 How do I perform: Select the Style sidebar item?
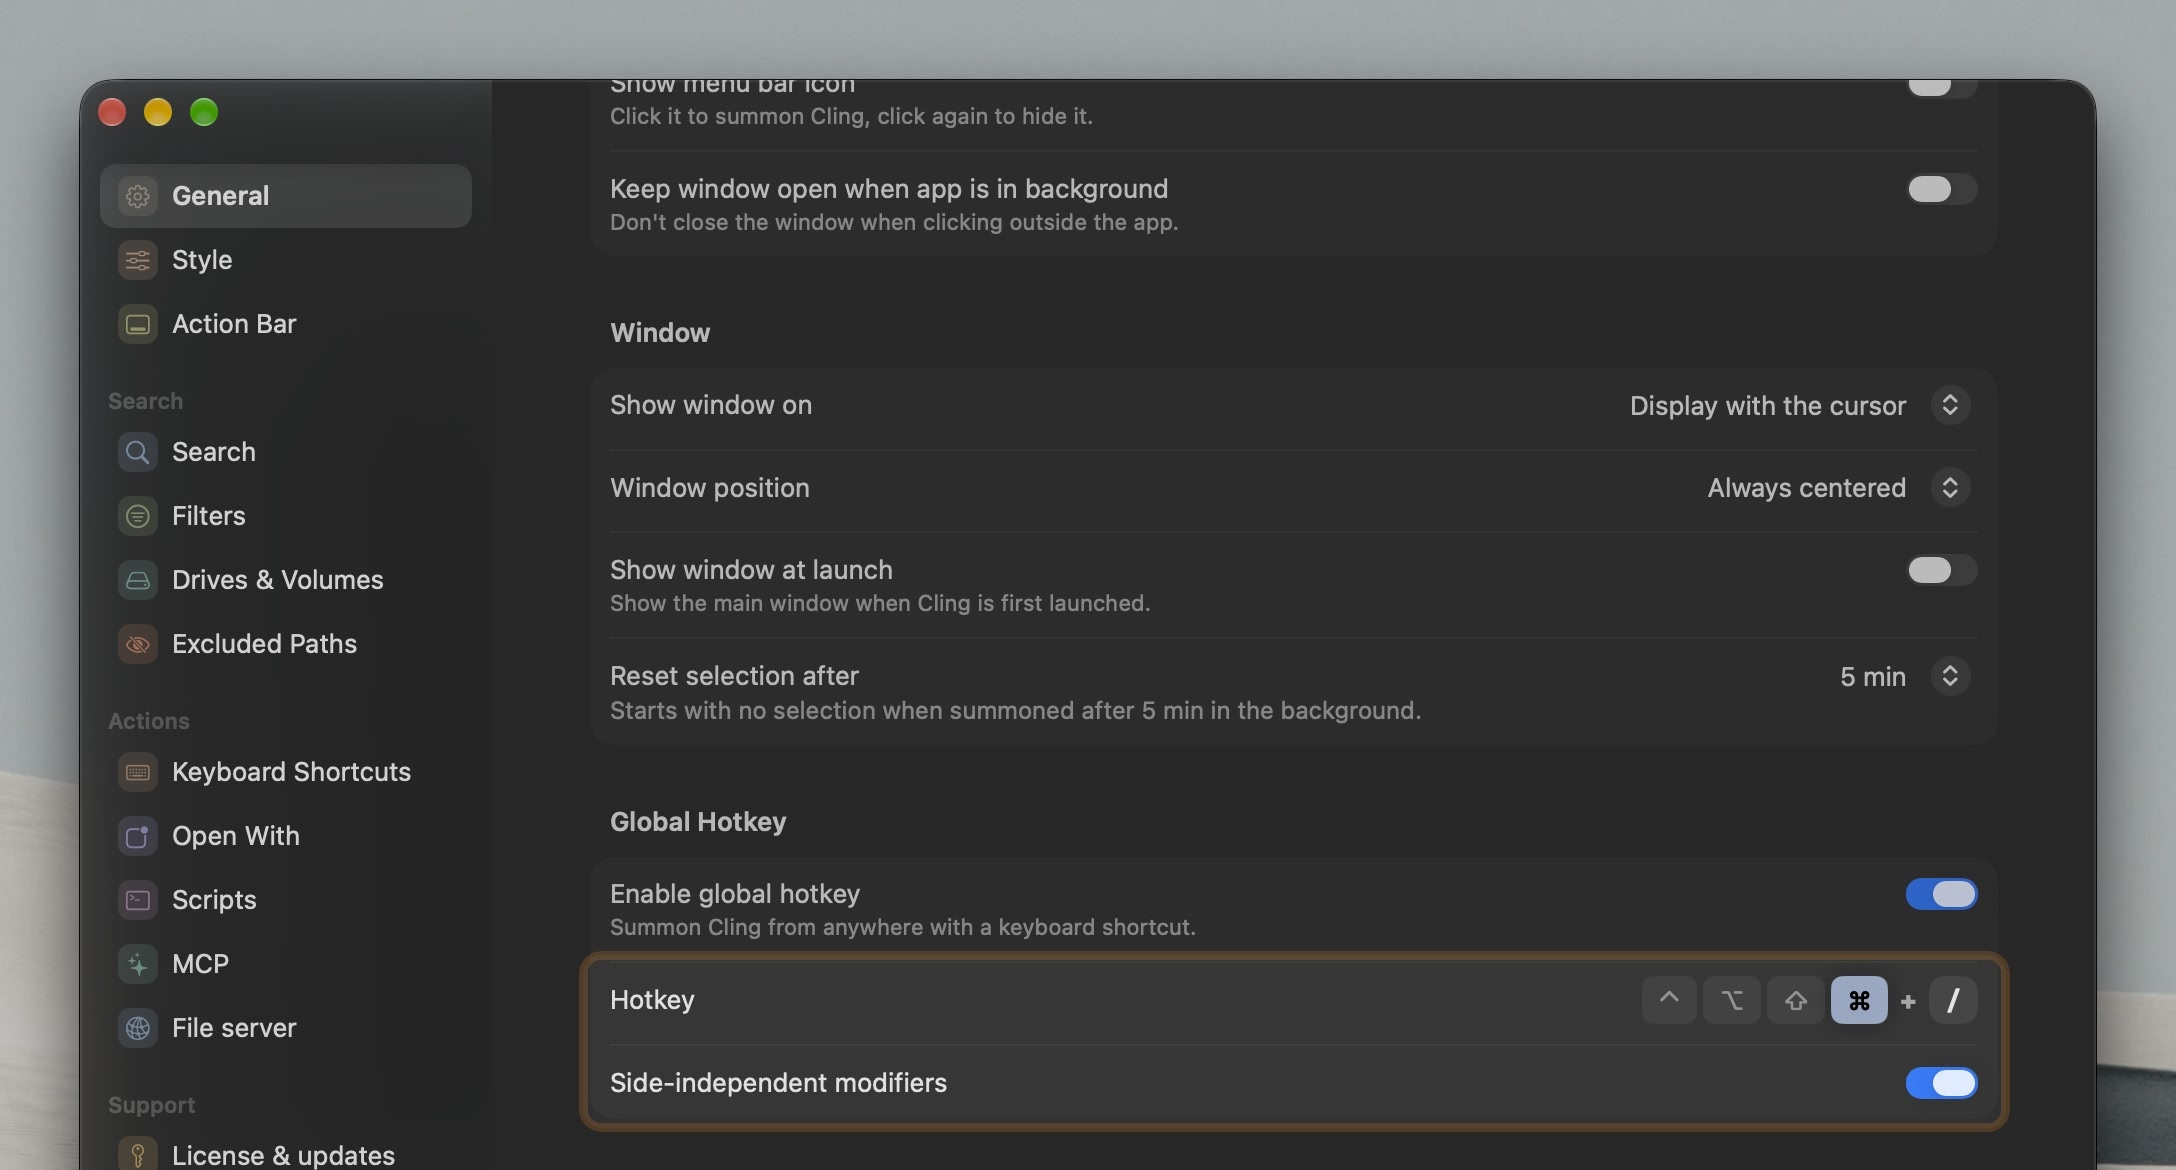coord(286,260)
